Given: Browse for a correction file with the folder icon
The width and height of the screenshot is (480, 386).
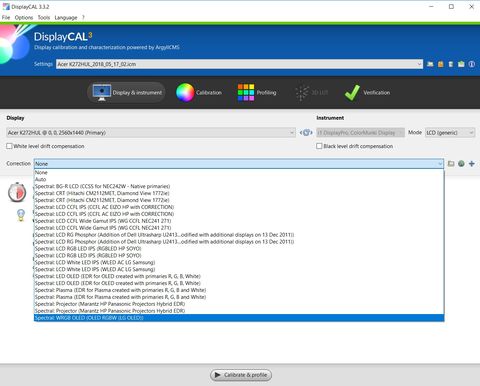Looking at the screenshot, I should tap(451, 164).
